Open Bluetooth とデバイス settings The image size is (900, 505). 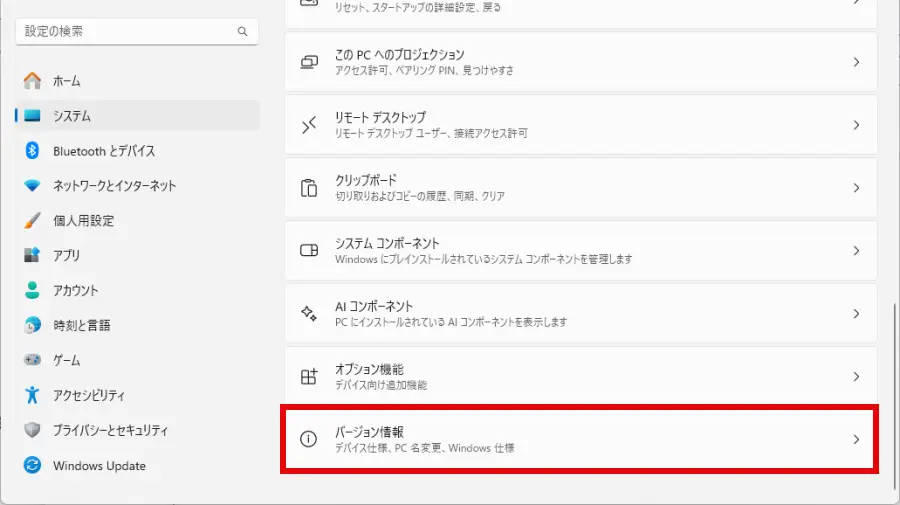pyautogui.click(x=138, y=151)
